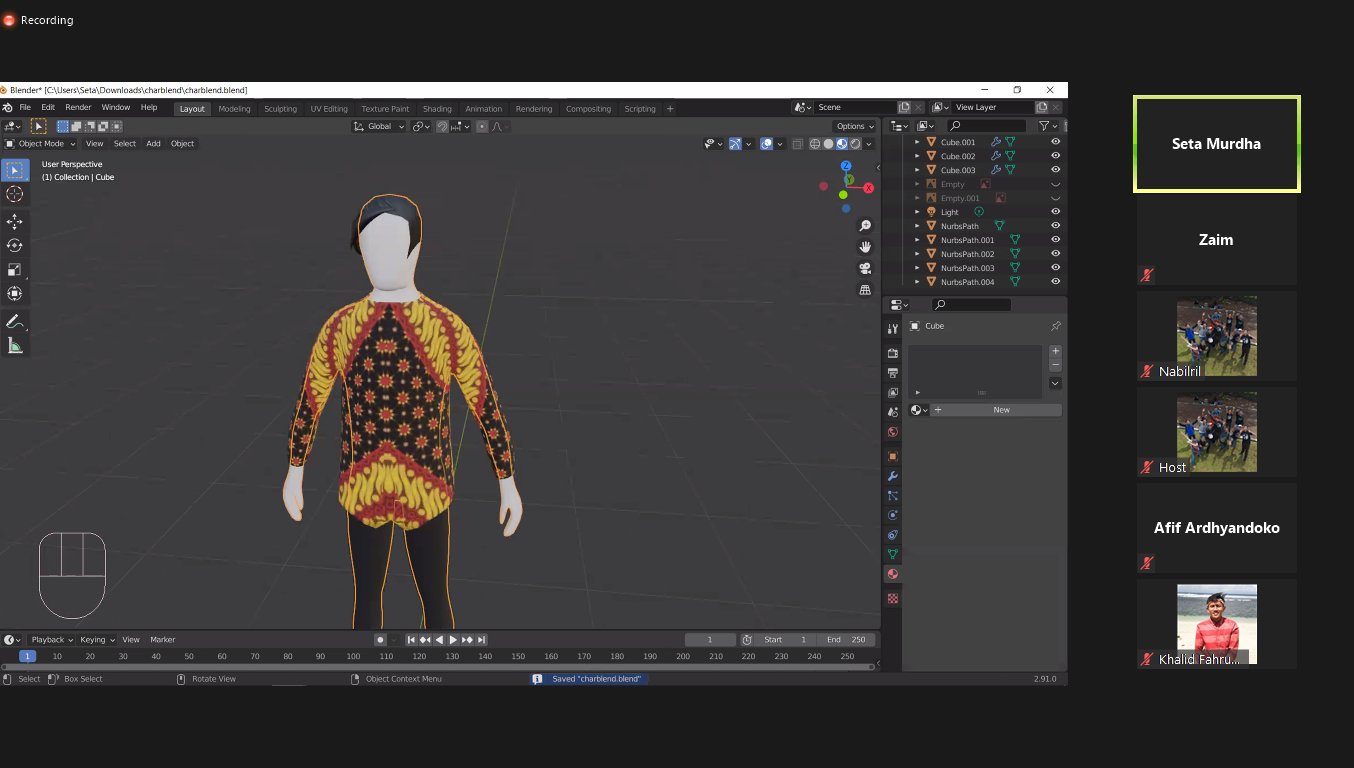Open the Global transform orientation dropdown
This screenshot has height=768, width=1354.
(380, 126)
